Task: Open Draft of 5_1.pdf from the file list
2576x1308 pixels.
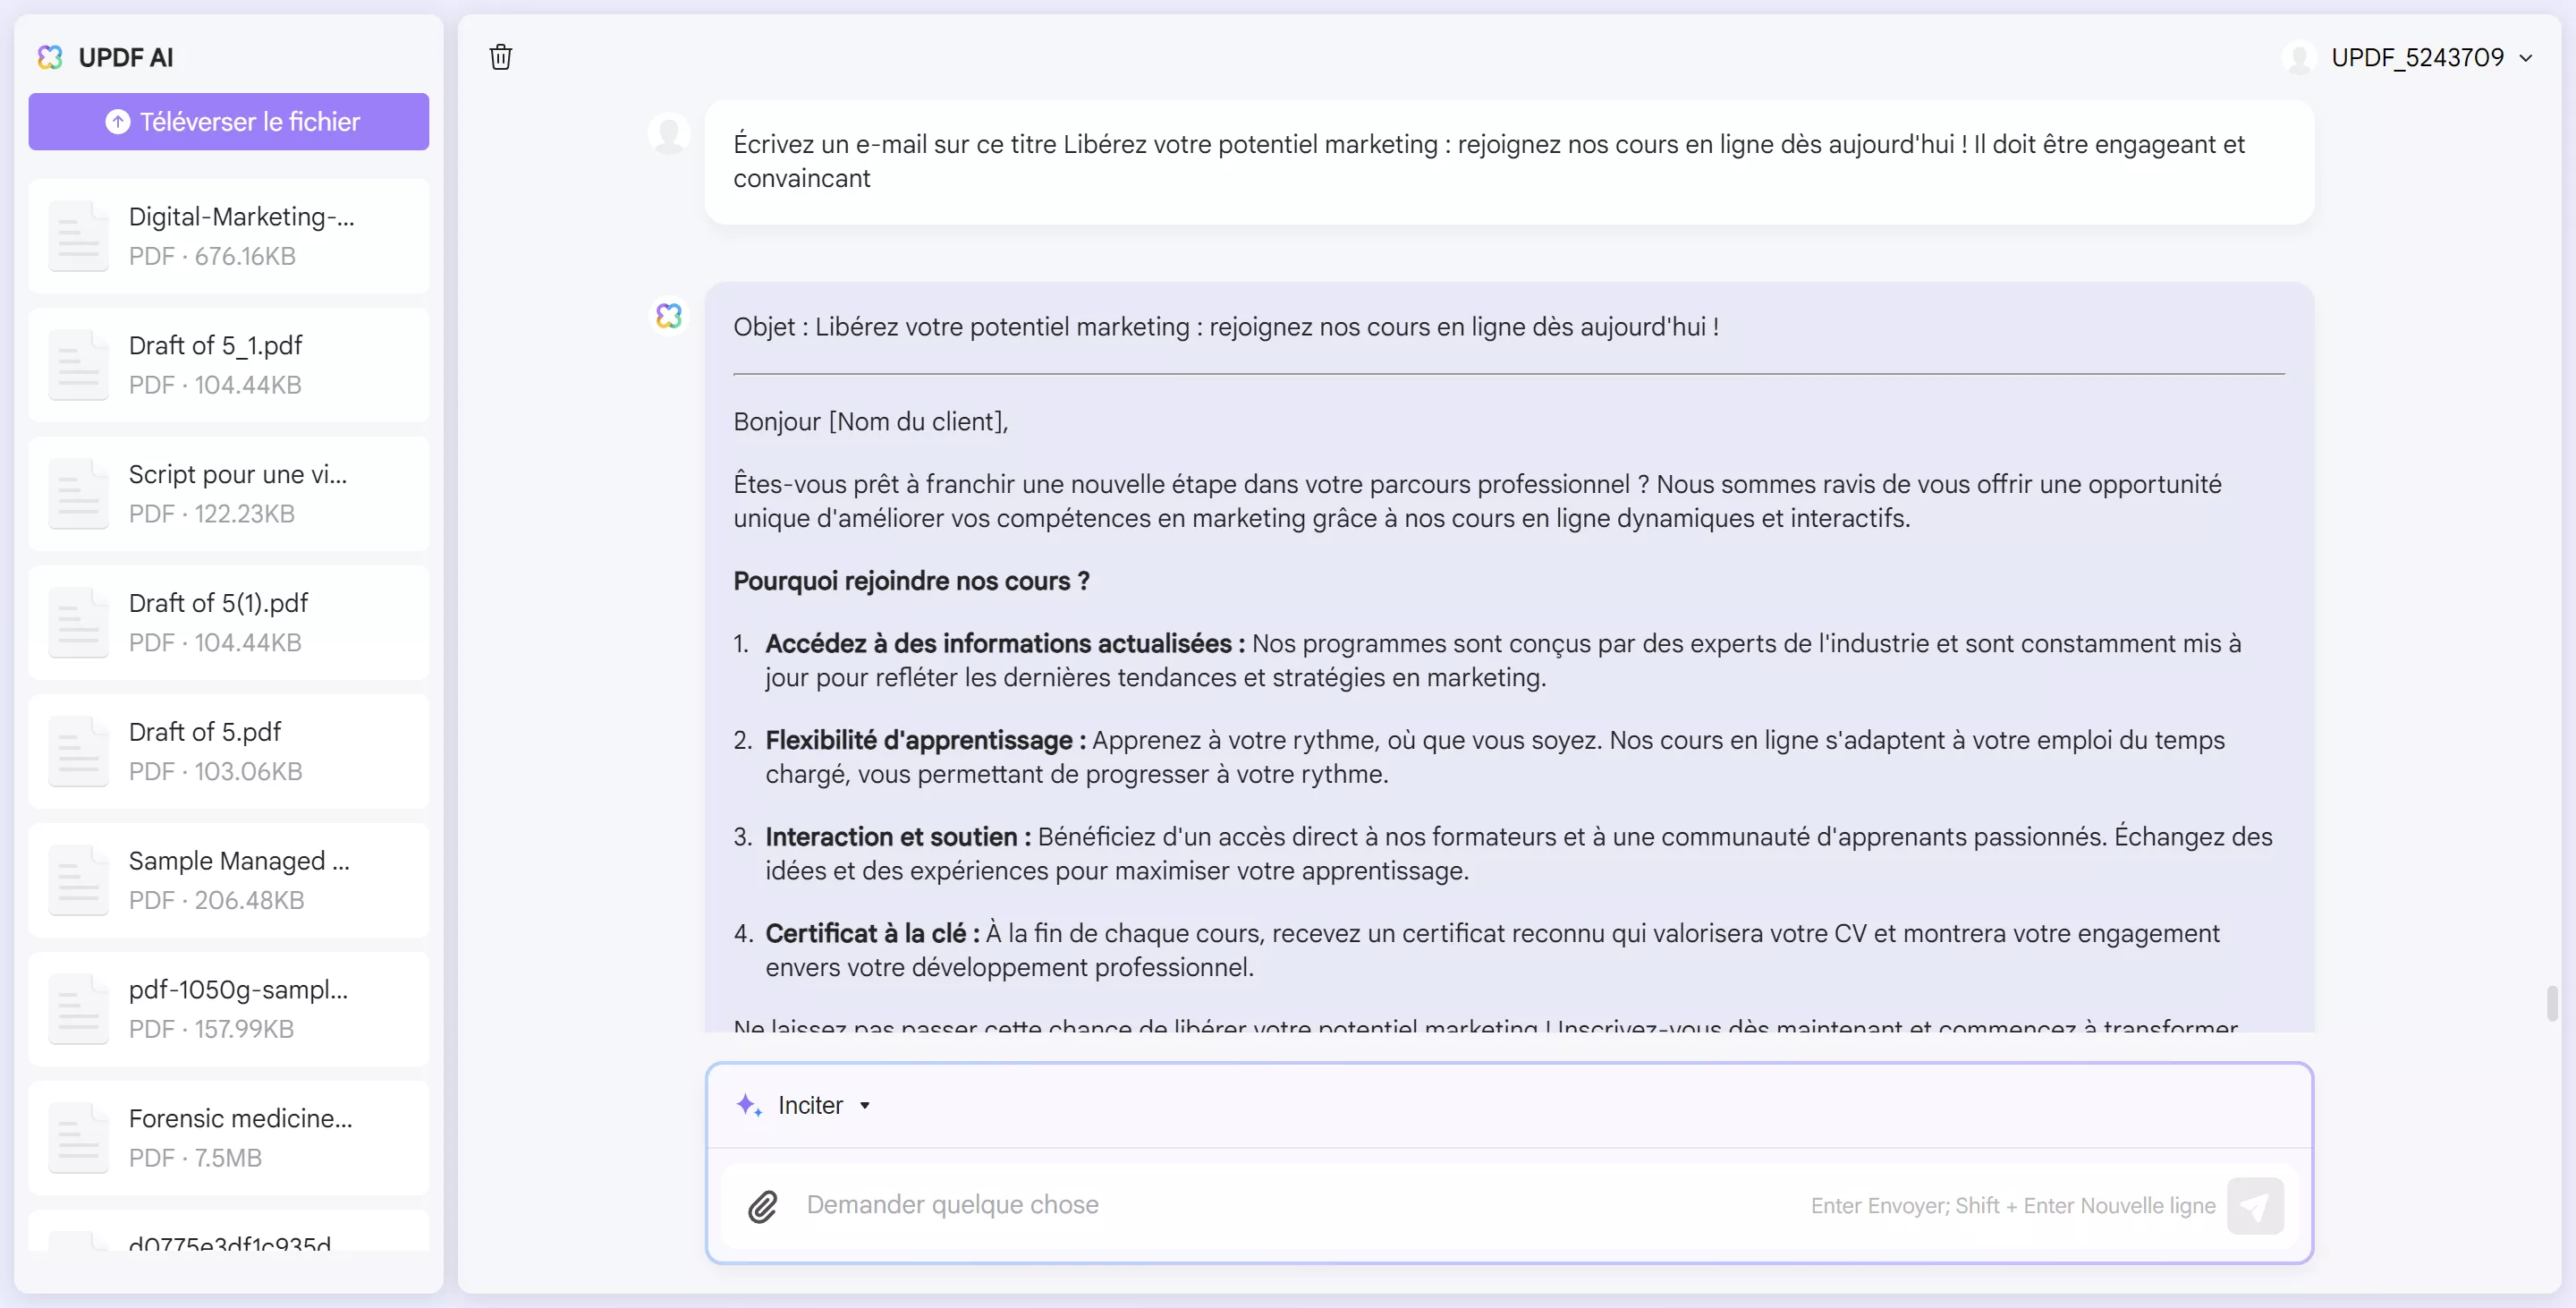Action: (229, 364)
